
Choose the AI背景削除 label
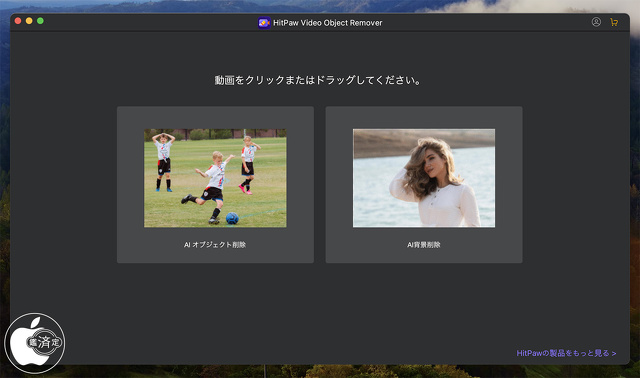[x=424, y=245]
